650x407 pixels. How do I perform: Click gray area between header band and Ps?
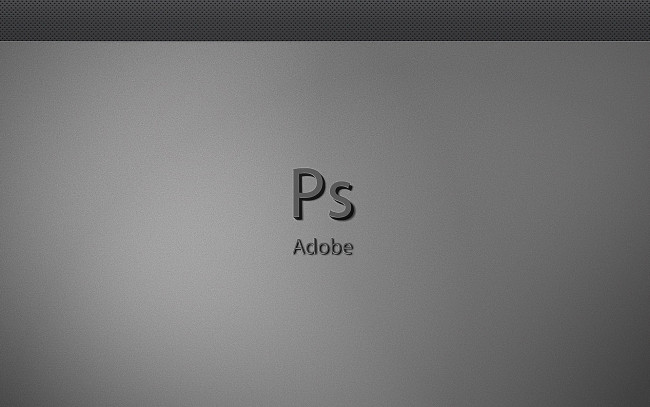point(322,100)
